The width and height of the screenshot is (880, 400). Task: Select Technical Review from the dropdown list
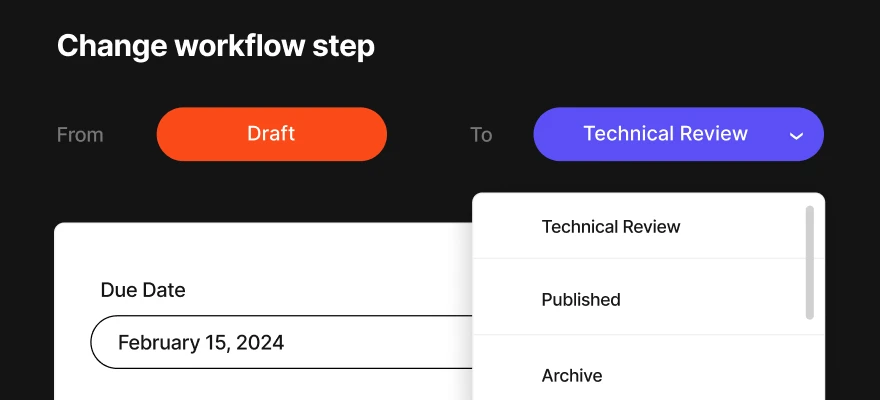click(610, 227)
